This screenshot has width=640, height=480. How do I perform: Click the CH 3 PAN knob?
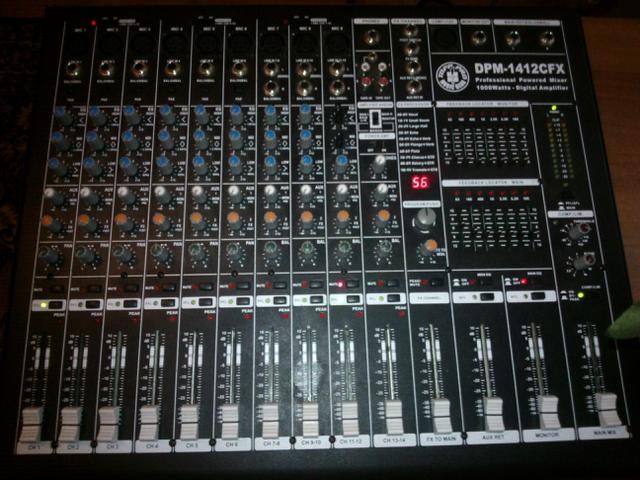(x=123, y=254)
